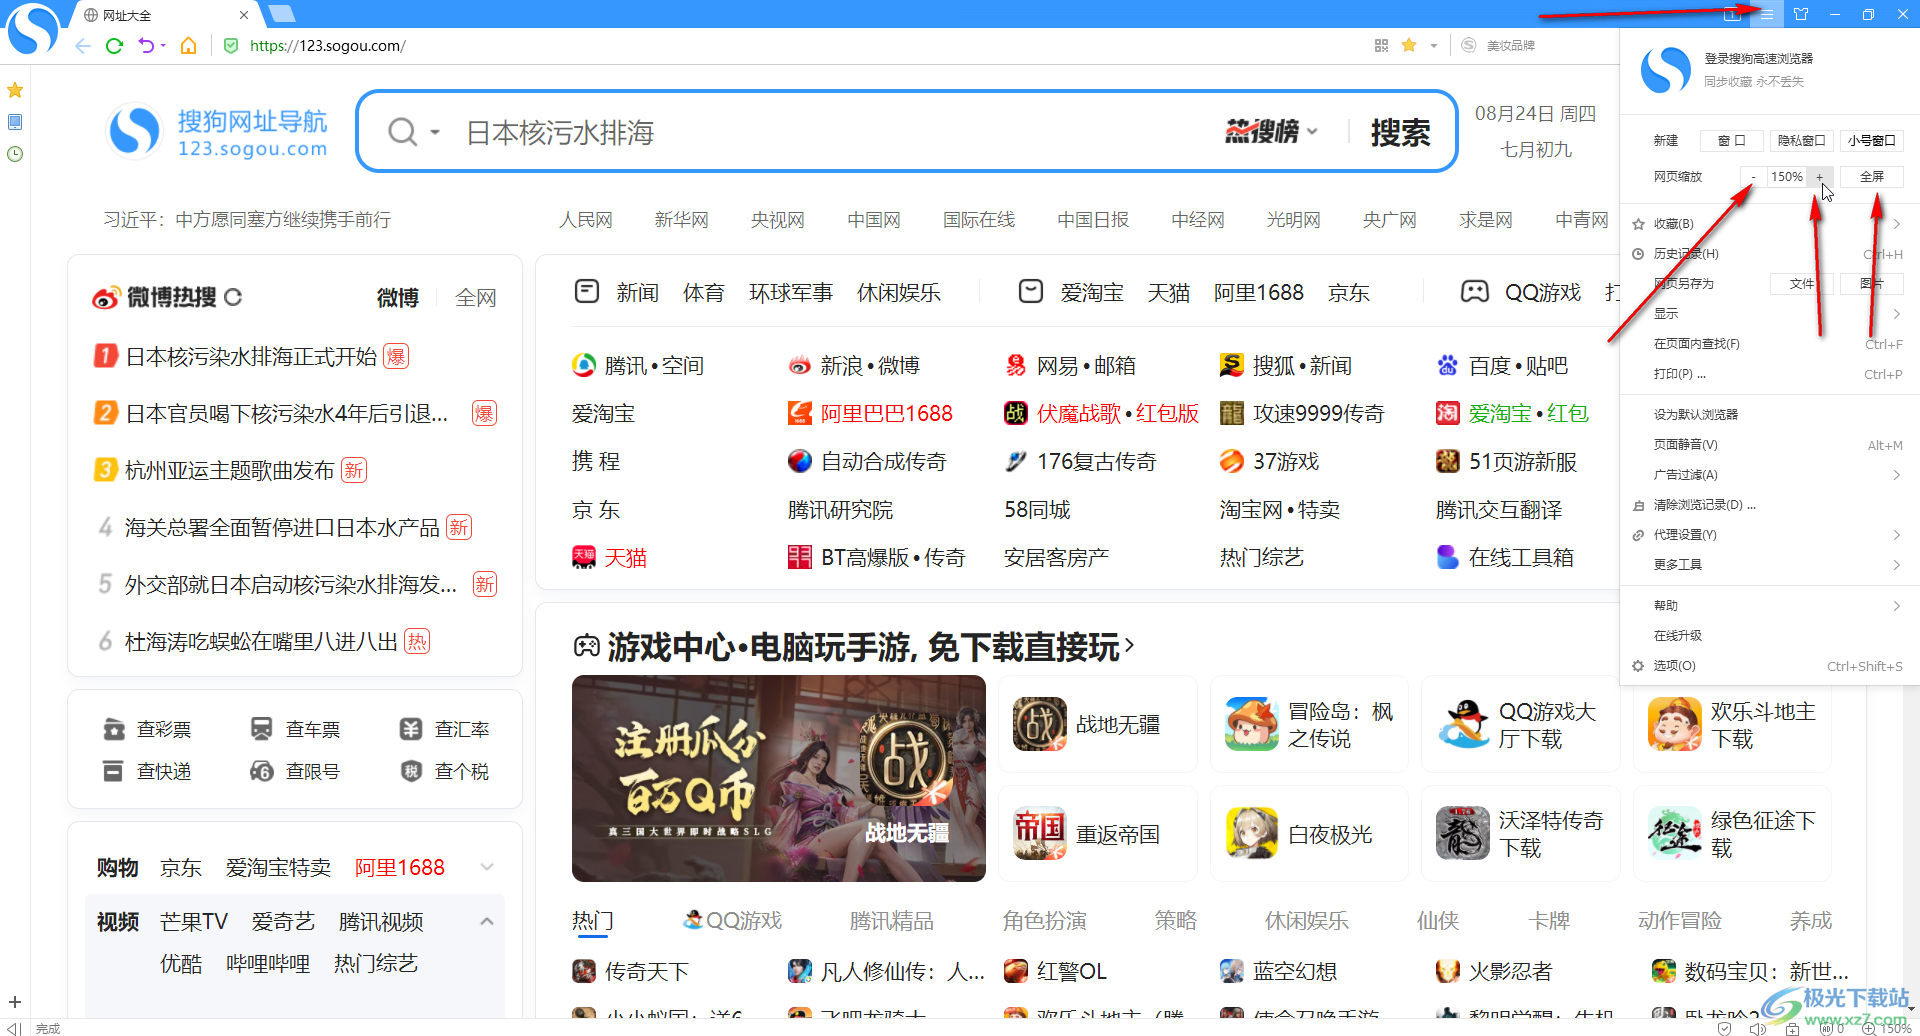The width and height of the screenshot is (1920, 1036).
Task: Bookmark page with the gold star icon
Action: point(1409,46)
